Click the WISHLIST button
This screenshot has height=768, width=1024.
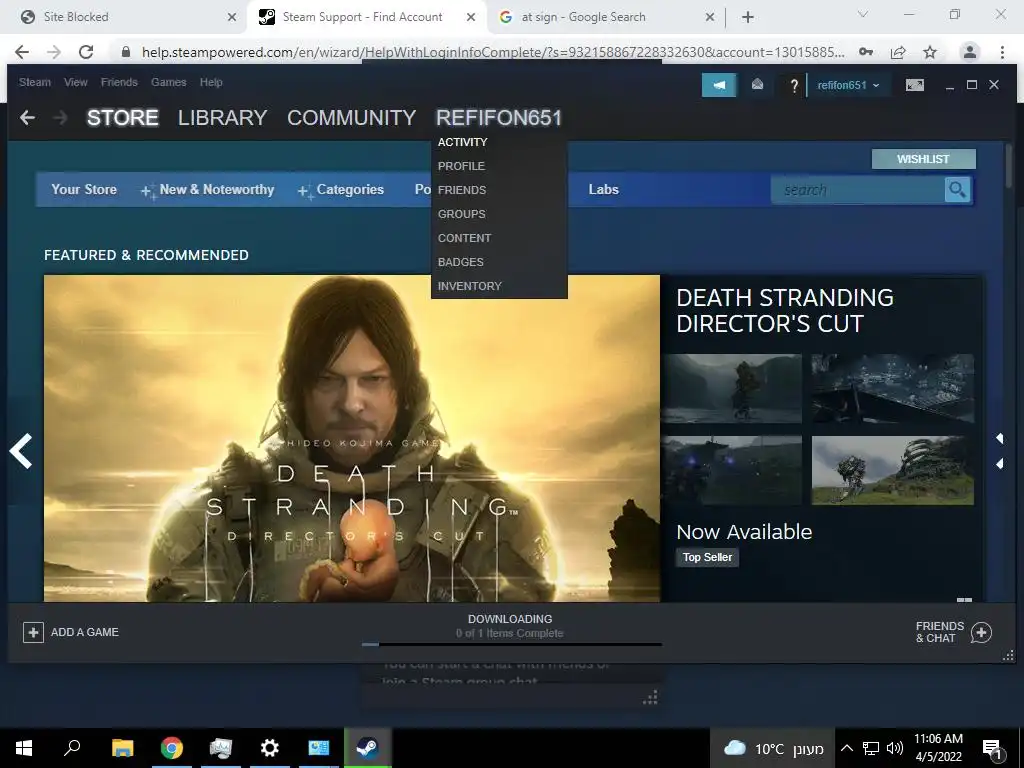923,159
